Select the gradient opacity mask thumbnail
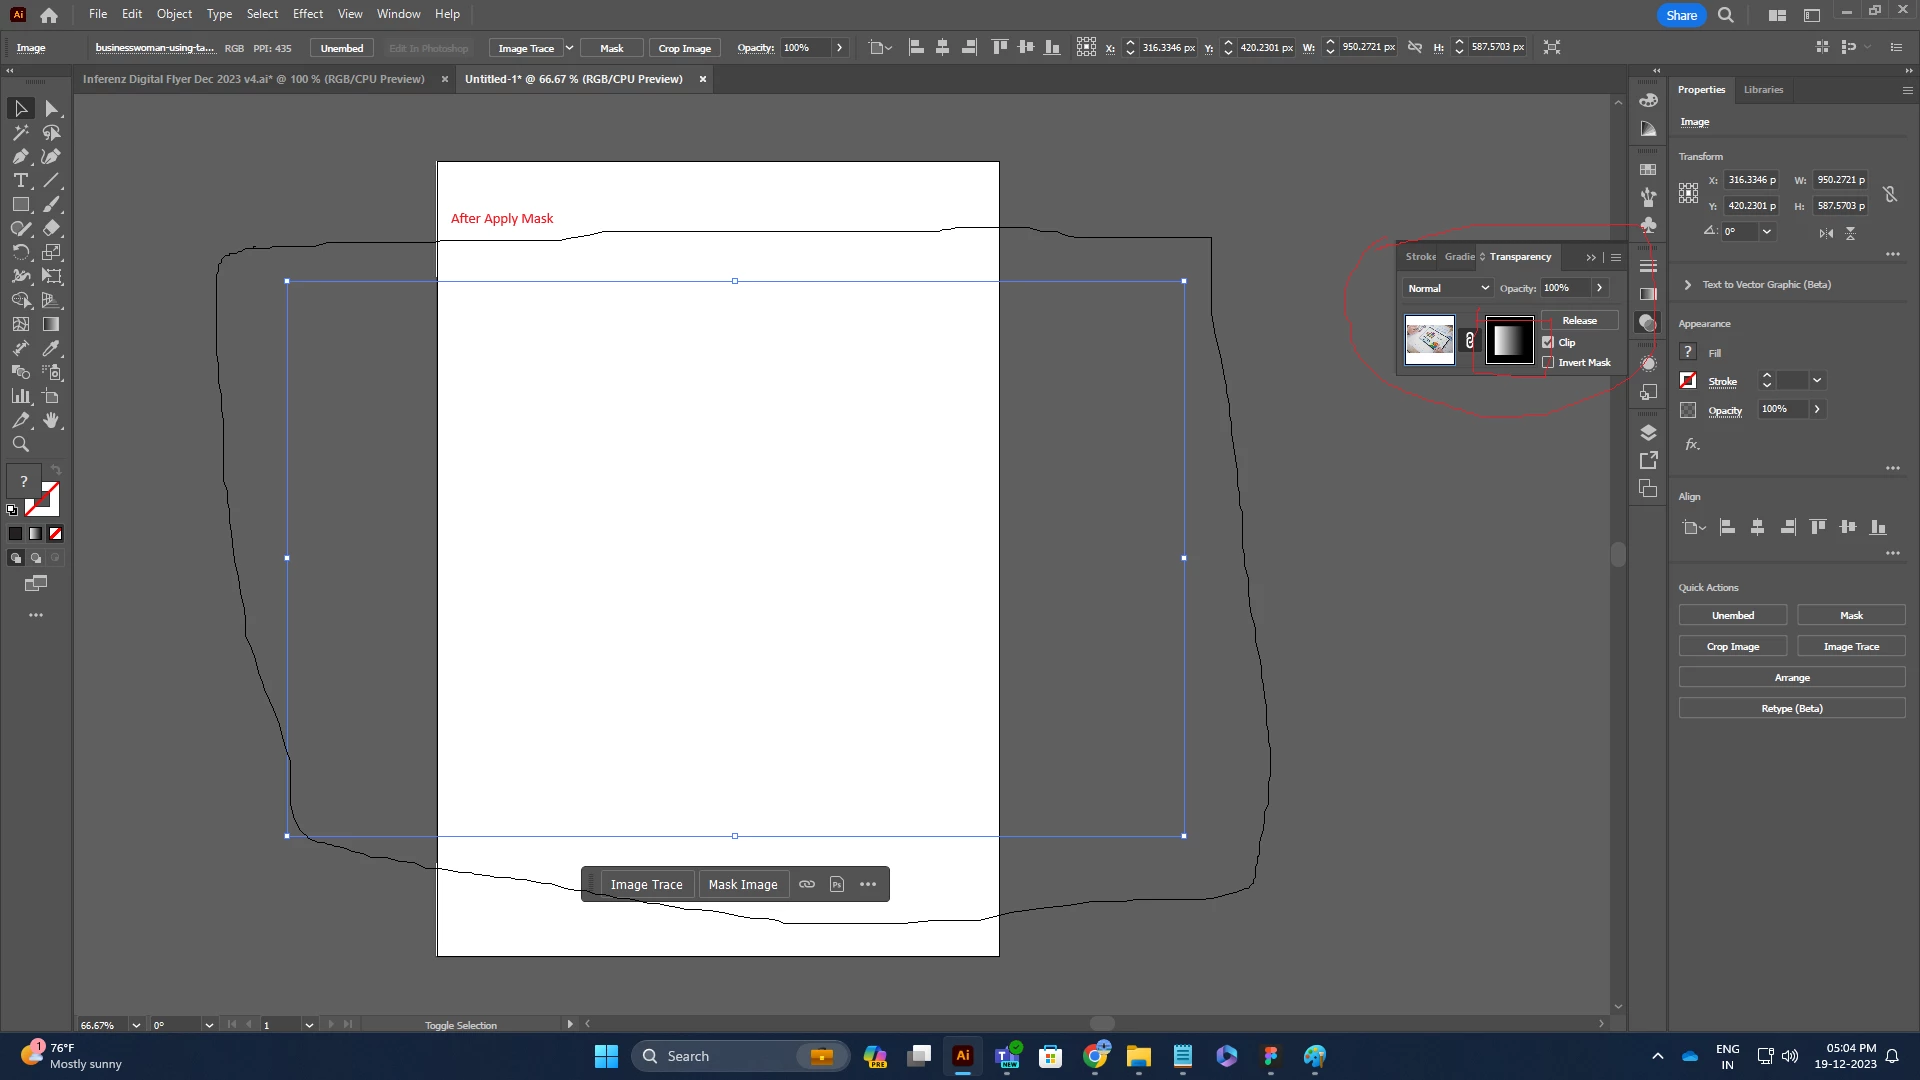This screenshot has width=1920, height=1080. (x=1509, y=340)
